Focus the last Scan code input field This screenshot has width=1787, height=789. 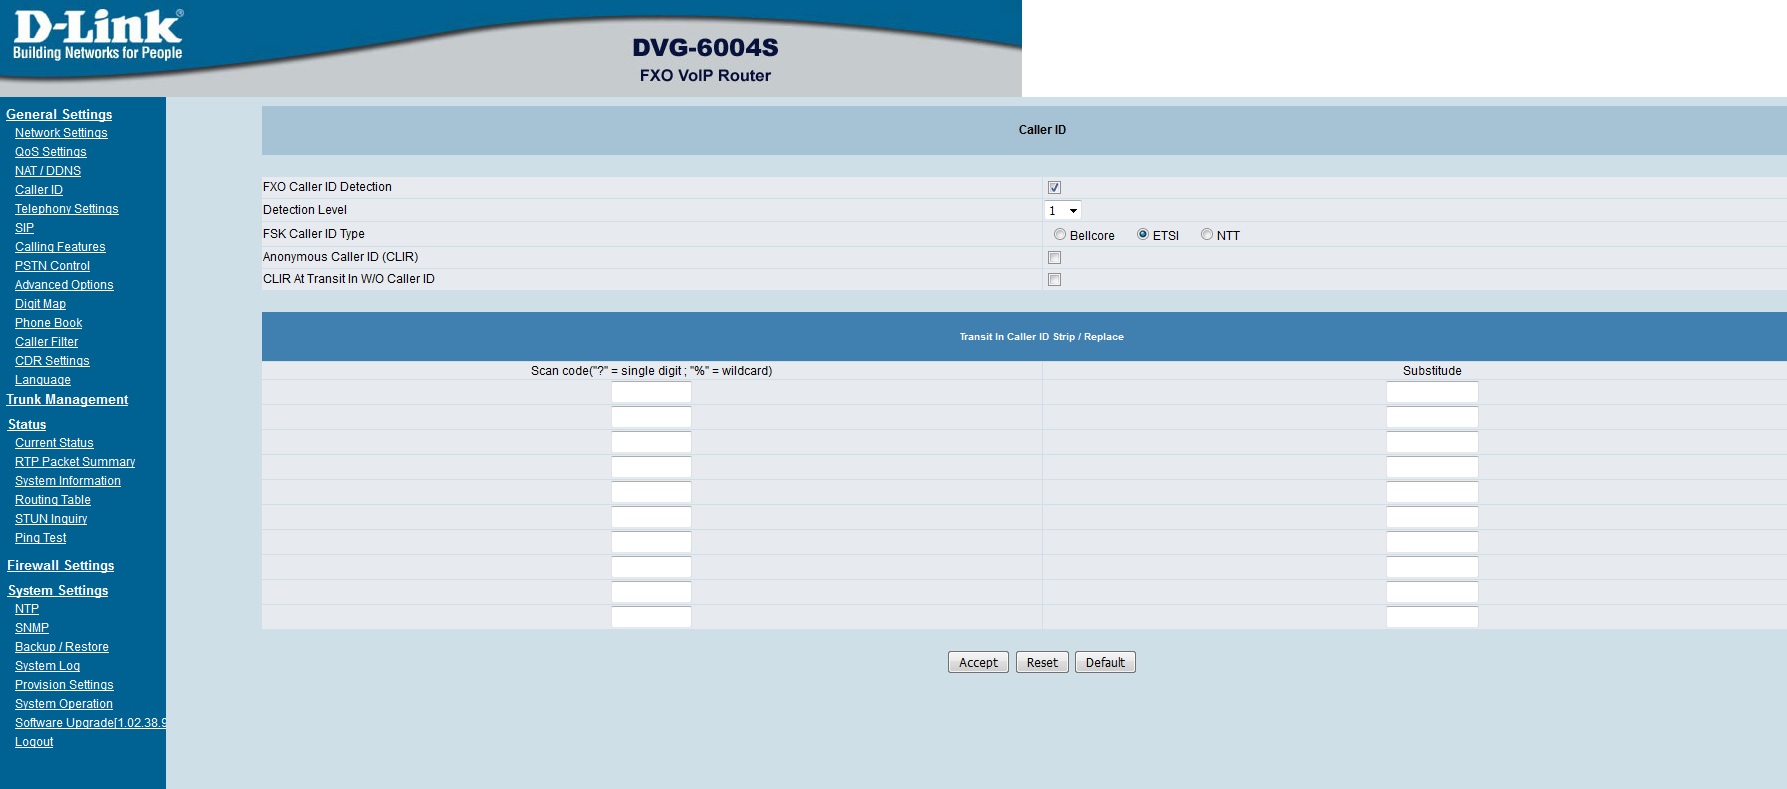(x=651, y=617)
